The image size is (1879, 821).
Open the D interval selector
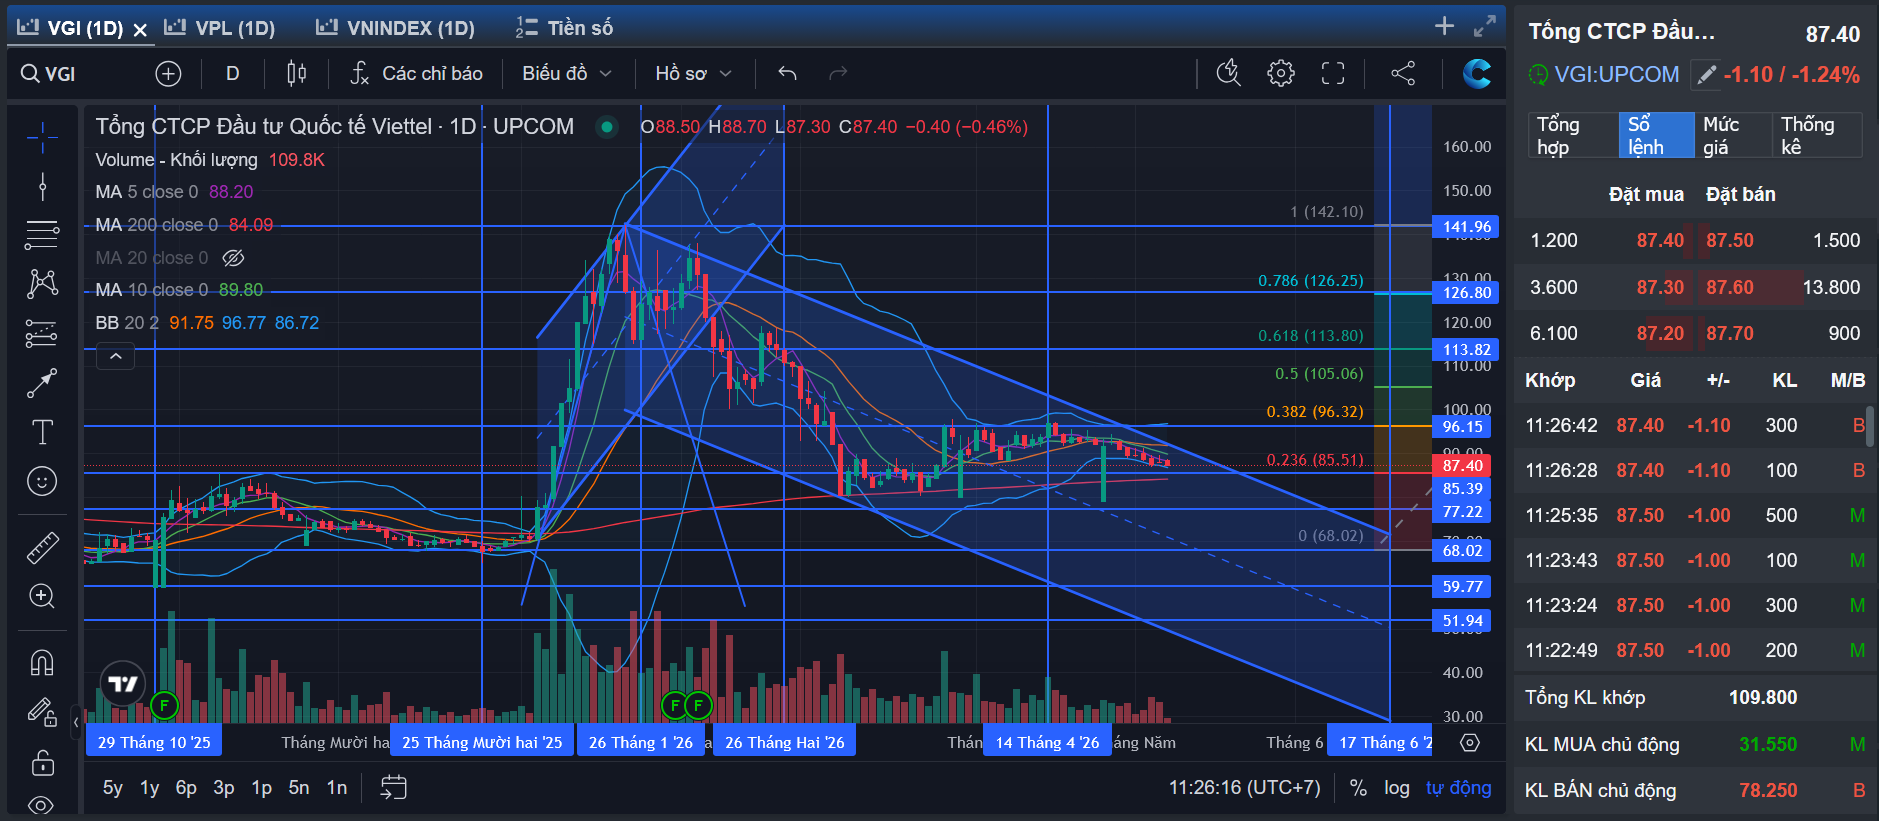coord(233,73)
